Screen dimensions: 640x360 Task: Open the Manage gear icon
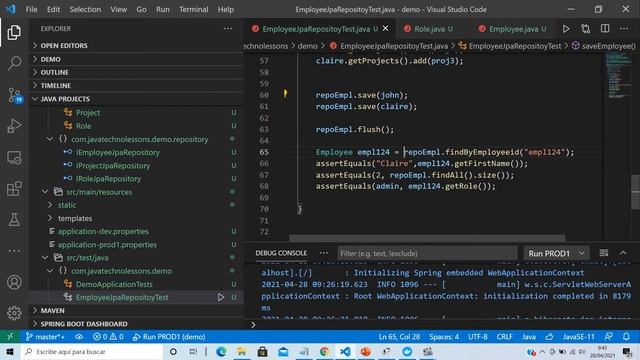click(x=14, y=313)
